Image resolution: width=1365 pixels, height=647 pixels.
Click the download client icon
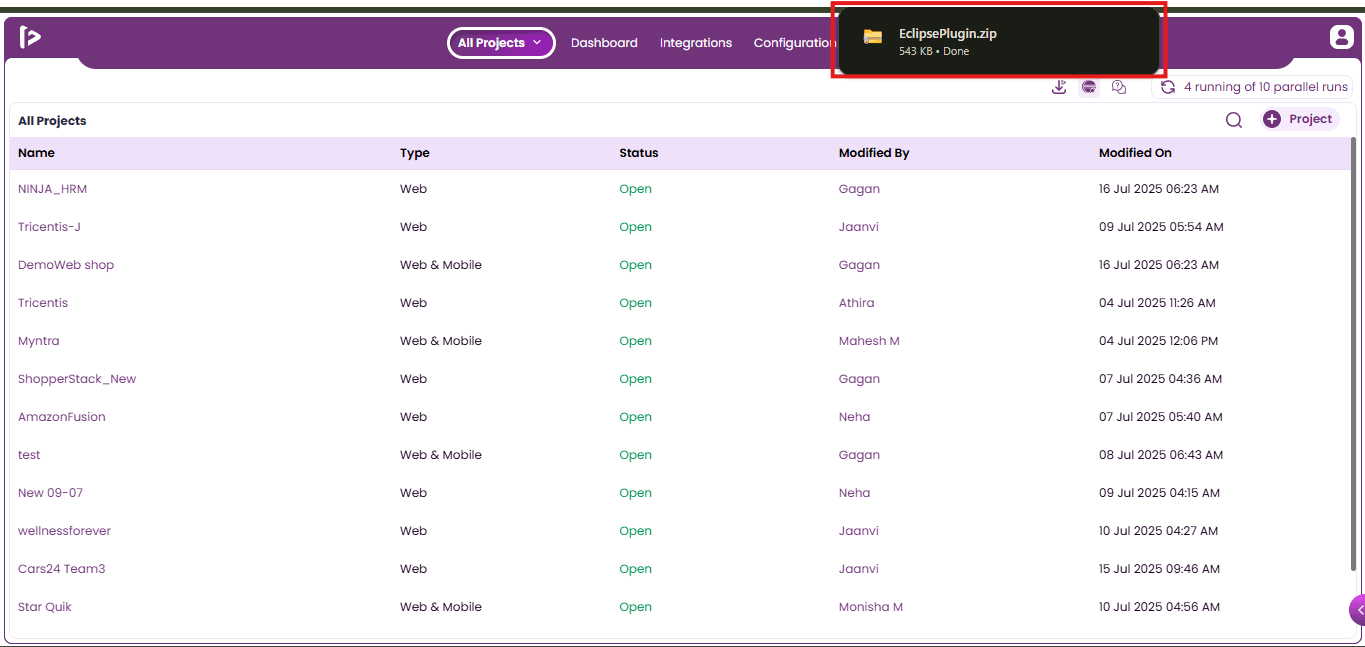pyautogui.click(x=1059, y=87)
